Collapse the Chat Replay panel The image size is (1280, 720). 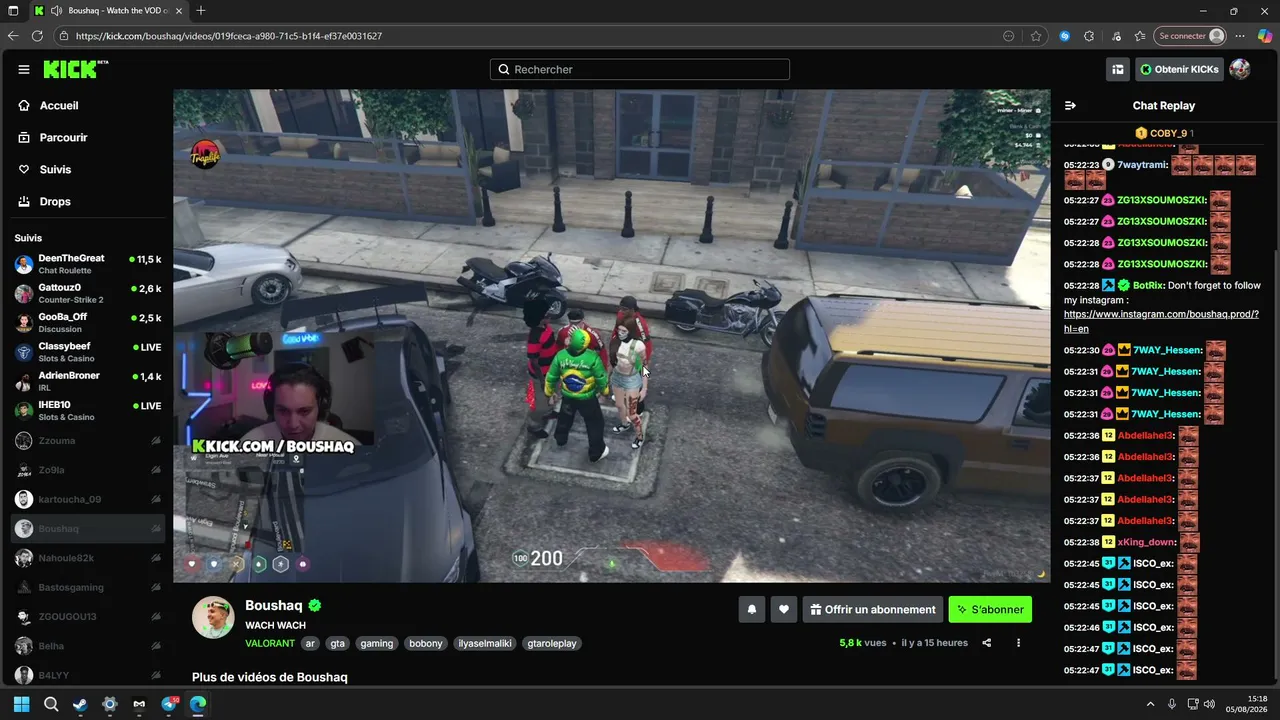tap(1070, 106)
